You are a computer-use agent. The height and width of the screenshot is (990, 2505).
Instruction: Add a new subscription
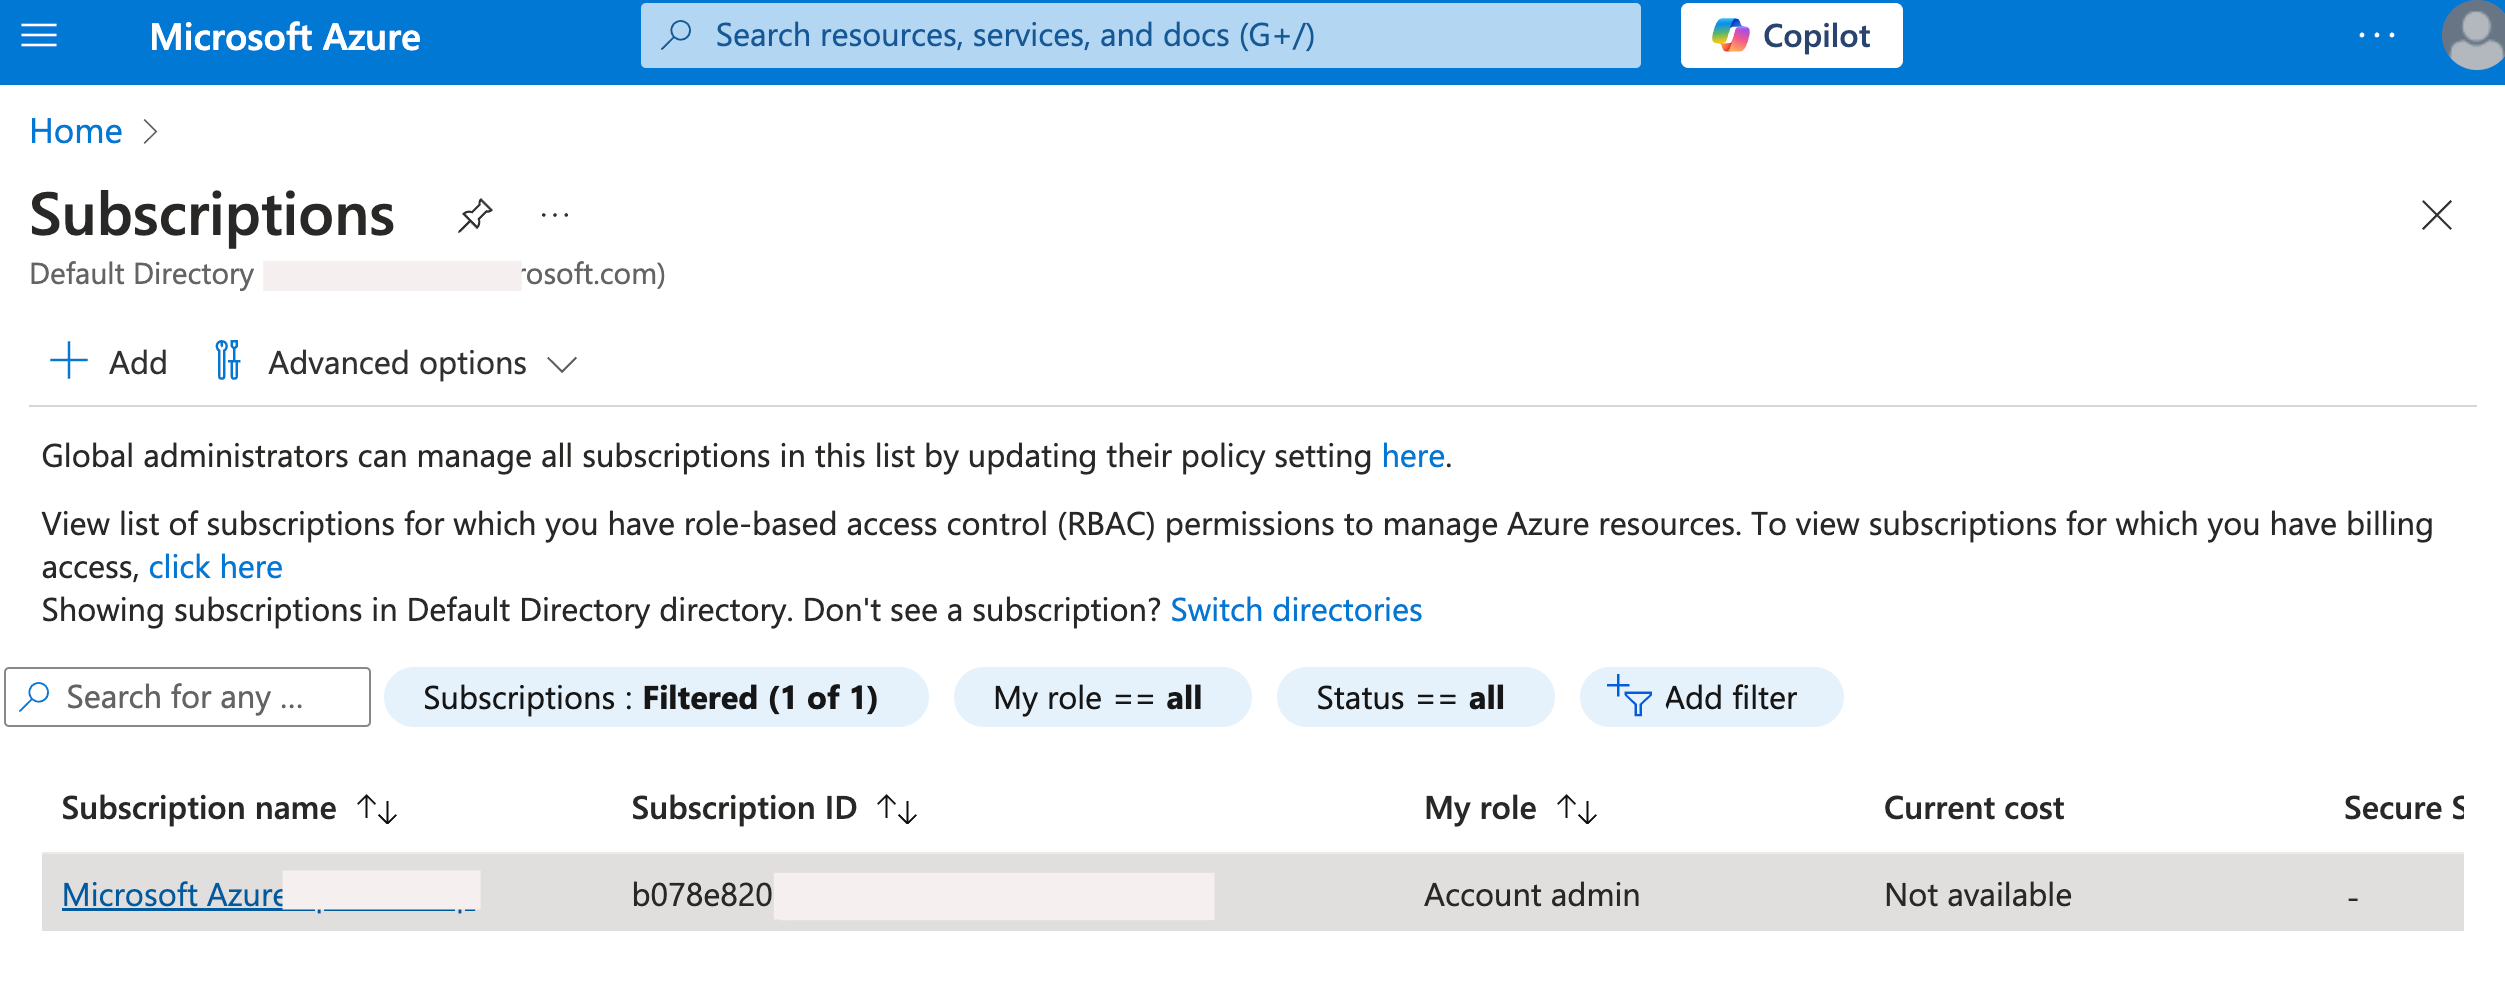[x=109, y=363]
